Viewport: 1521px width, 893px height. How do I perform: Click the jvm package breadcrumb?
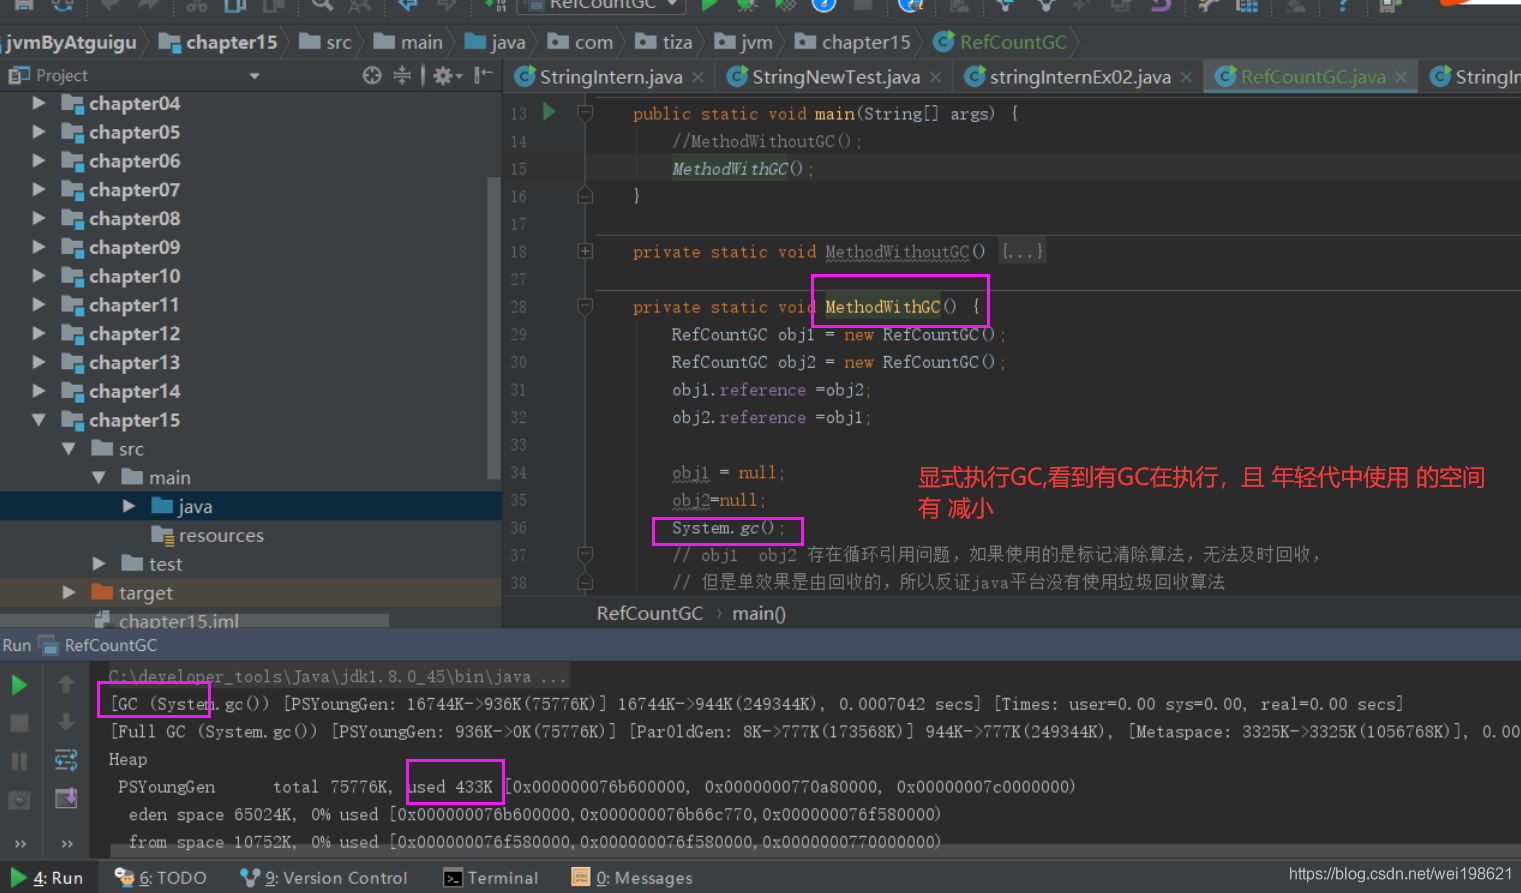click(x=743, y=42)
